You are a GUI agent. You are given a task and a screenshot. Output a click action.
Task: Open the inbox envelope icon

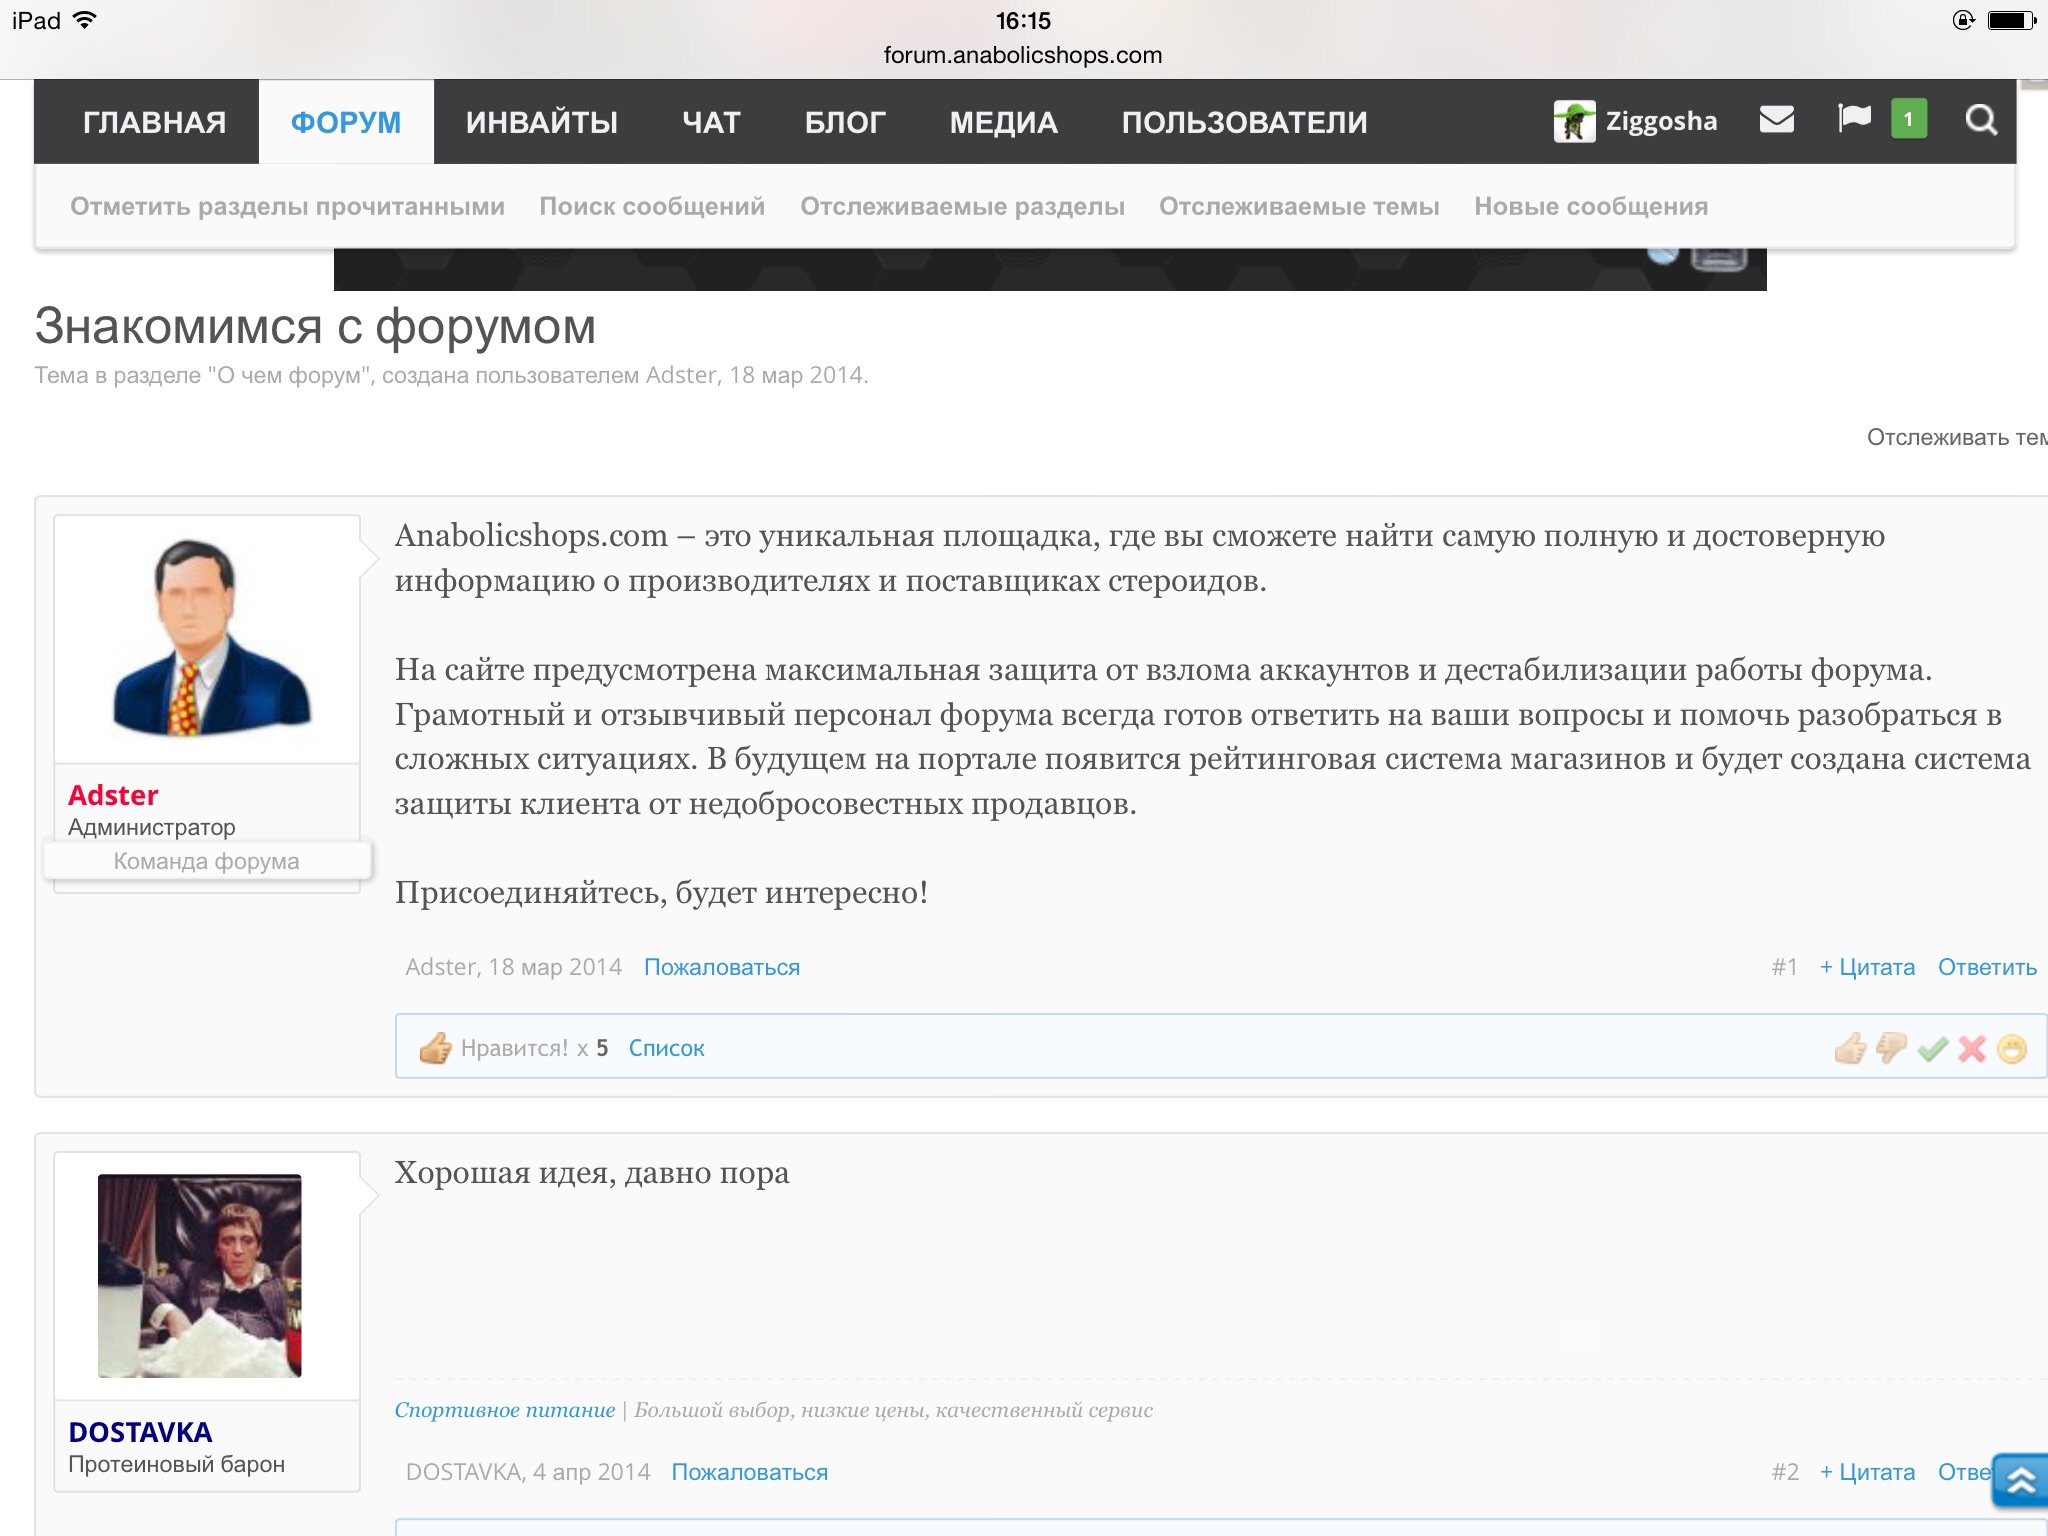[x=1776, y=120]
